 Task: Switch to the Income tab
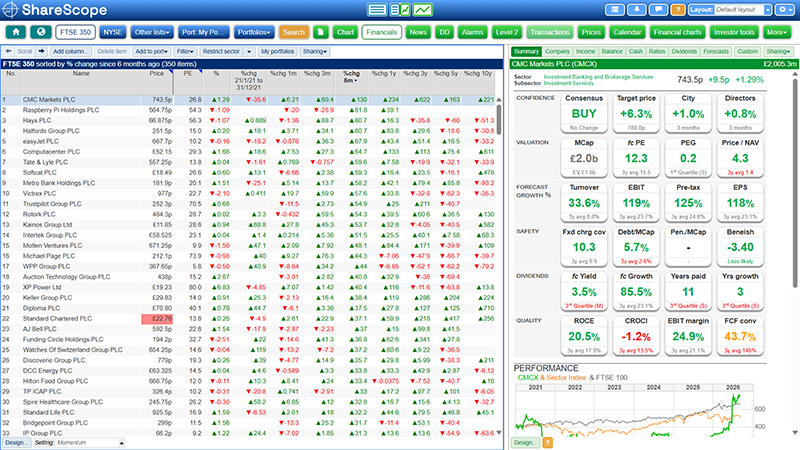(x=586, y=52)
